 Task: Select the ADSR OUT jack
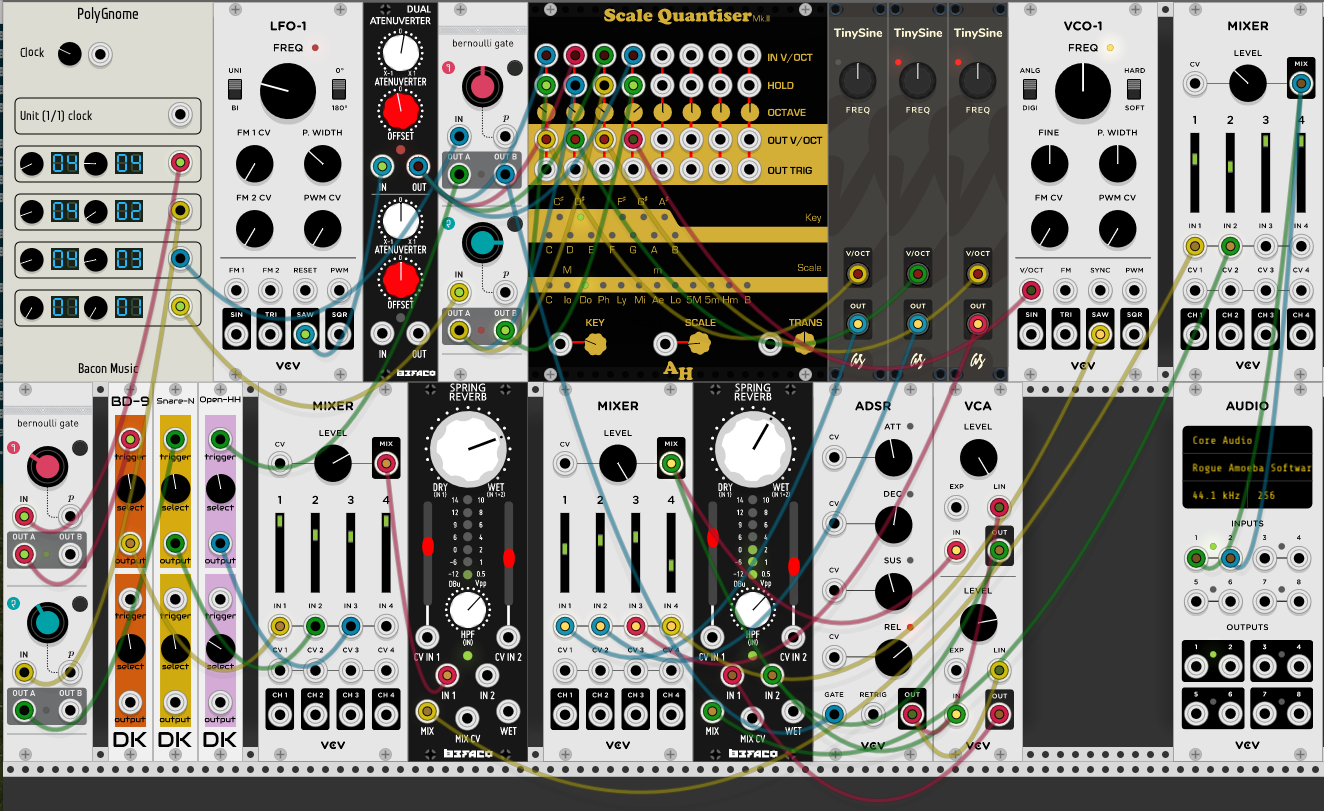[x=911, y=714]
